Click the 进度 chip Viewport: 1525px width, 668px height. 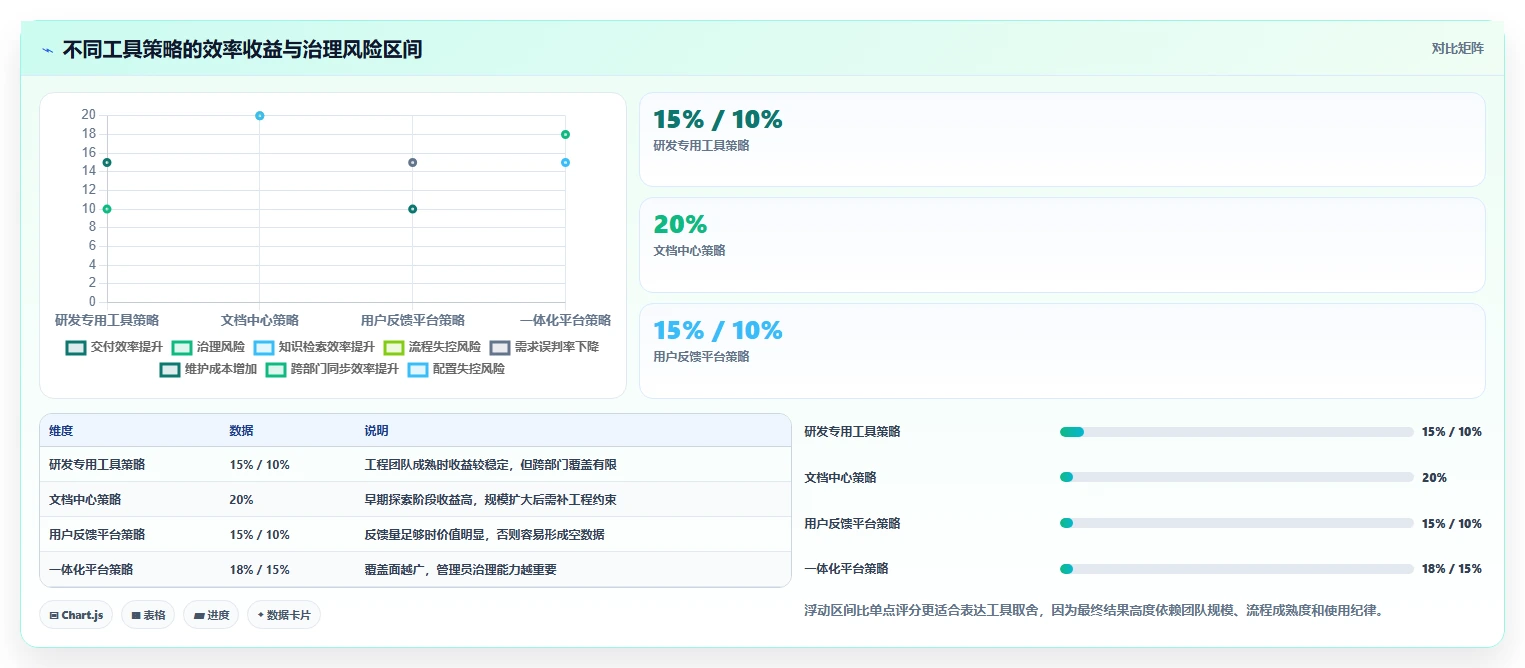[x=211, y=615]
